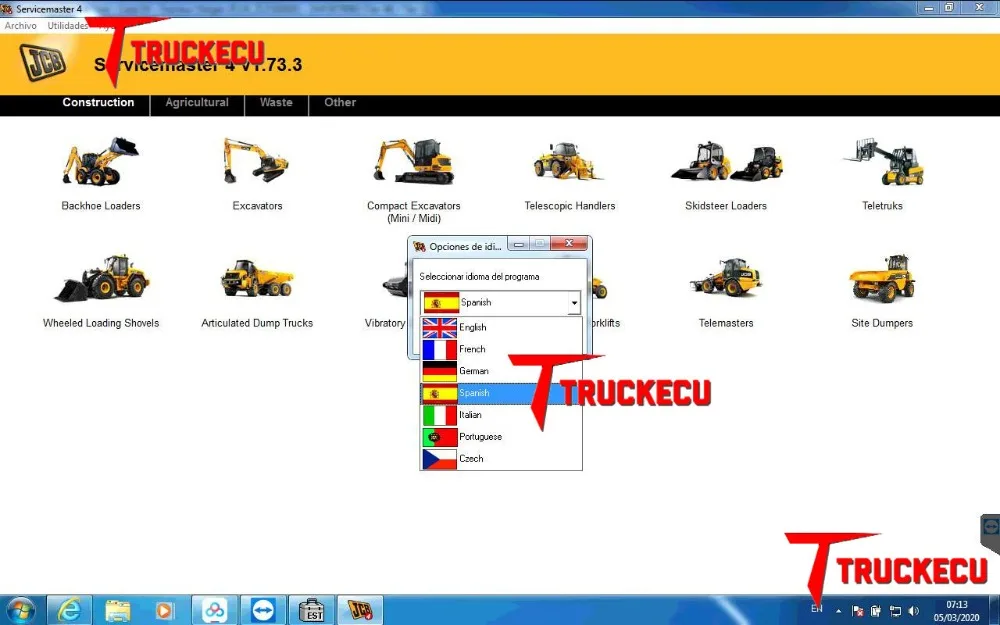The image size is (1000, 625).
Task: Click the Action Center flag tray icon
Action: pyautogui.click(x=858, y=611)
